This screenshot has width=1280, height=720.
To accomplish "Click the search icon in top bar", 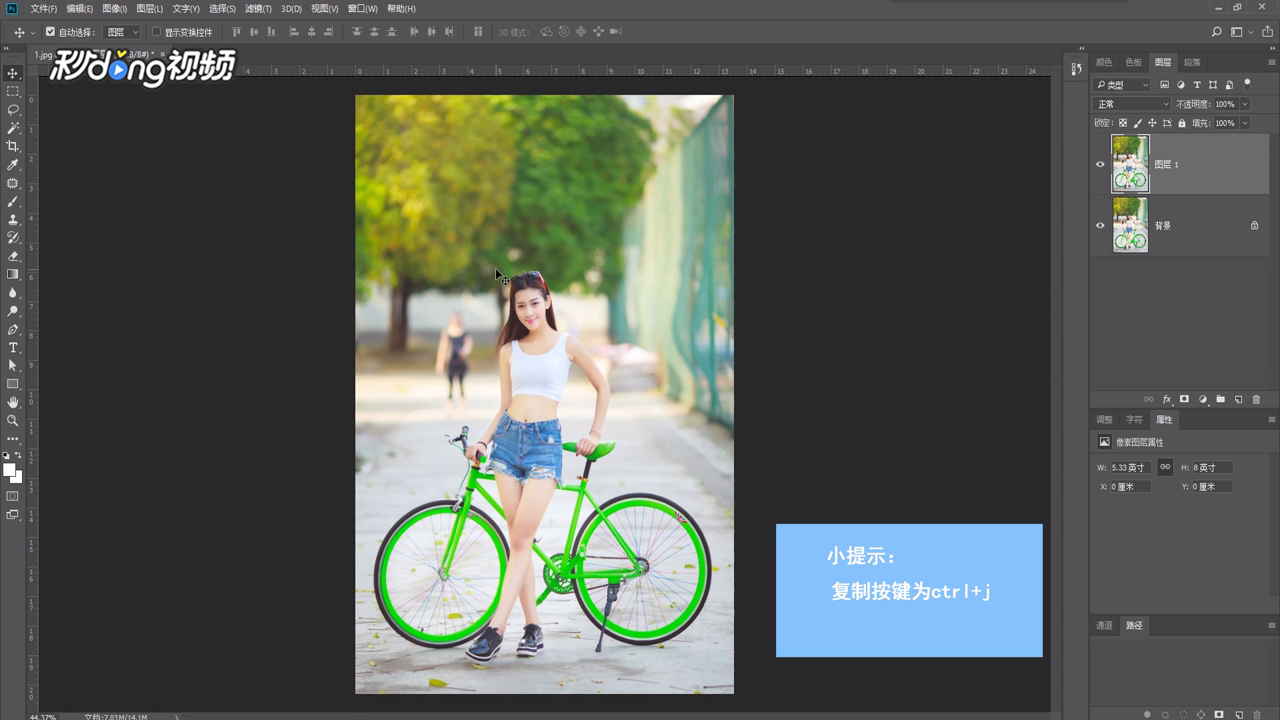I will coord(1217,32).
